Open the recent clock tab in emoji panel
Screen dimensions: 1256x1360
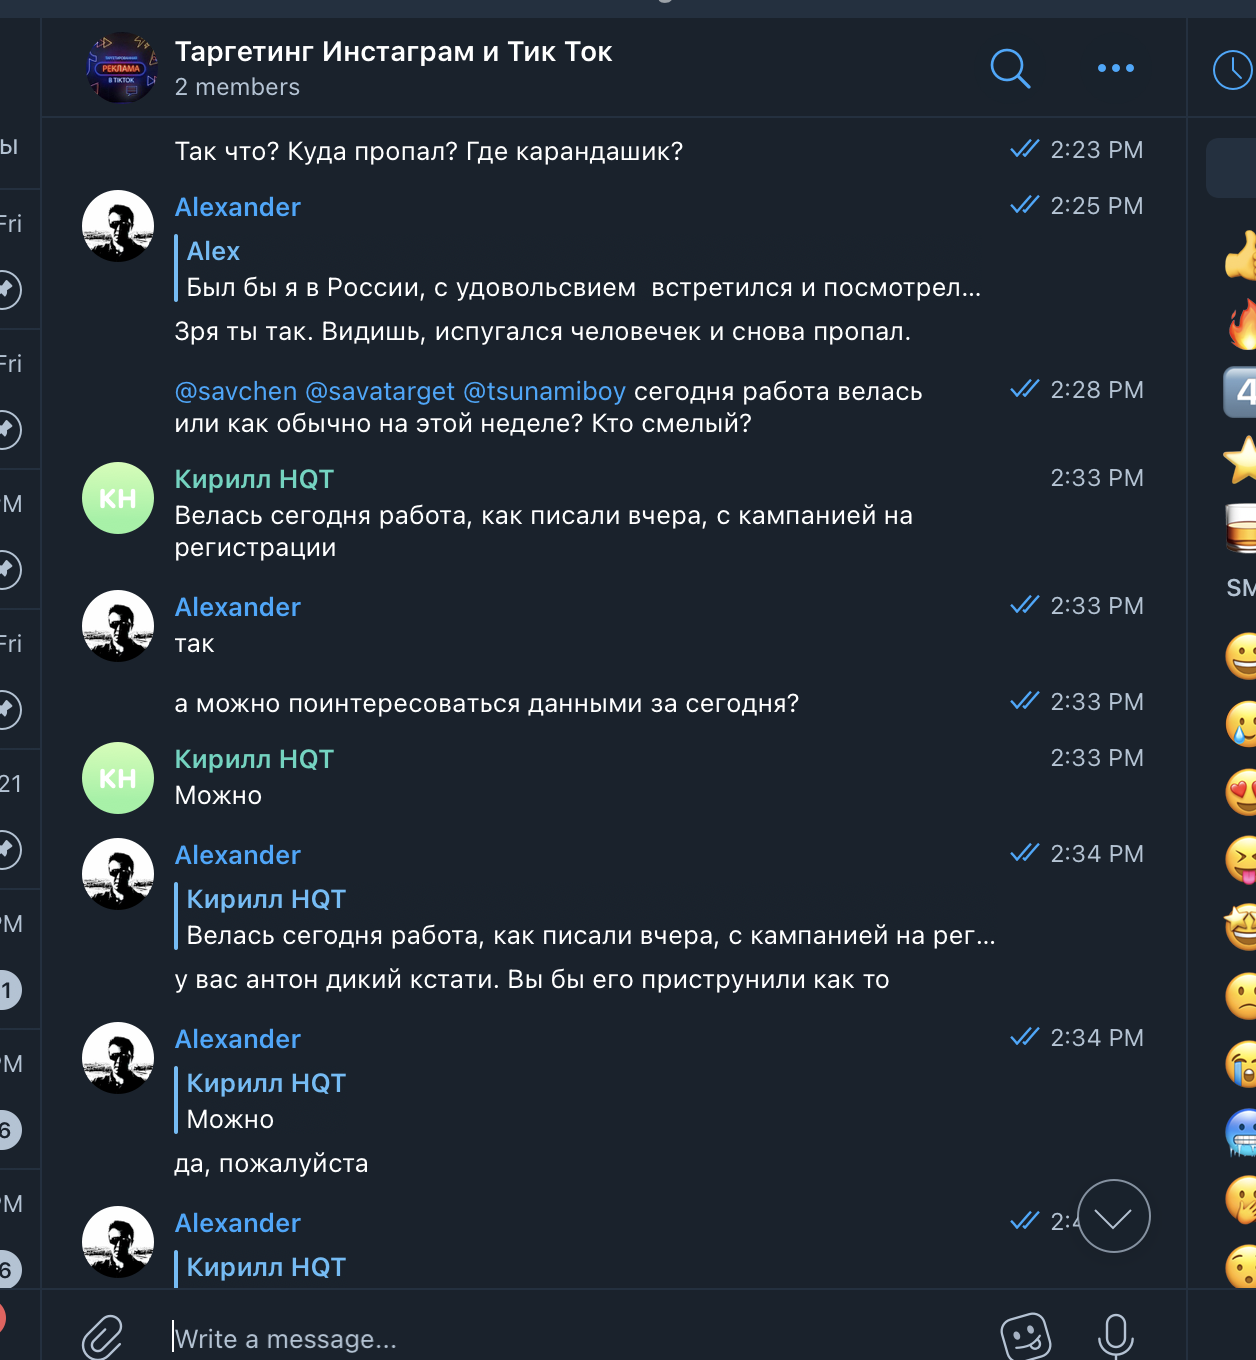tap(1233, 70)
